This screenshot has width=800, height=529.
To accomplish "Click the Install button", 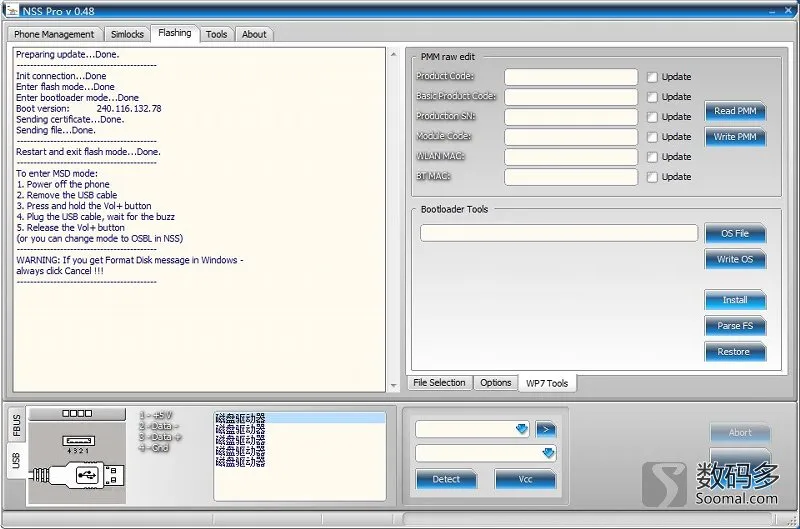I will [x=735, y=300].
